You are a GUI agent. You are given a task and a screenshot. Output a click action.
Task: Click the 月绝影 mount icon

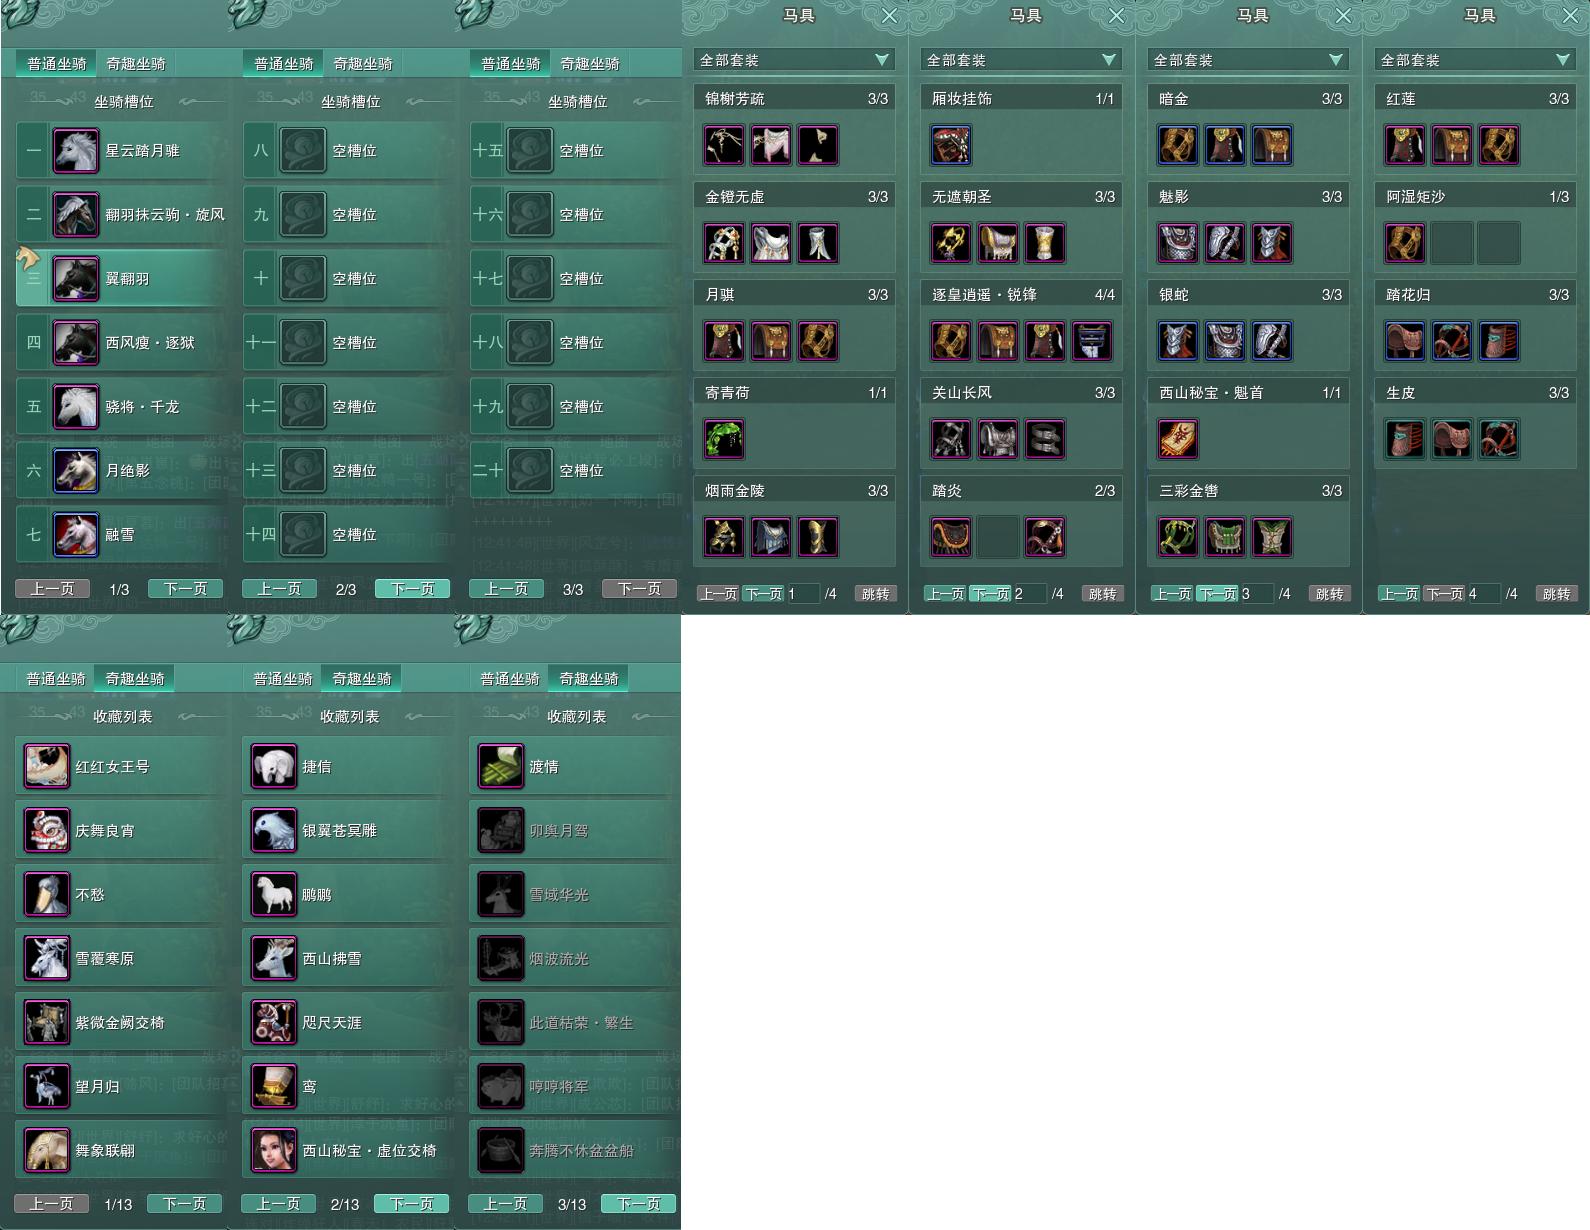tap(76, 471)
